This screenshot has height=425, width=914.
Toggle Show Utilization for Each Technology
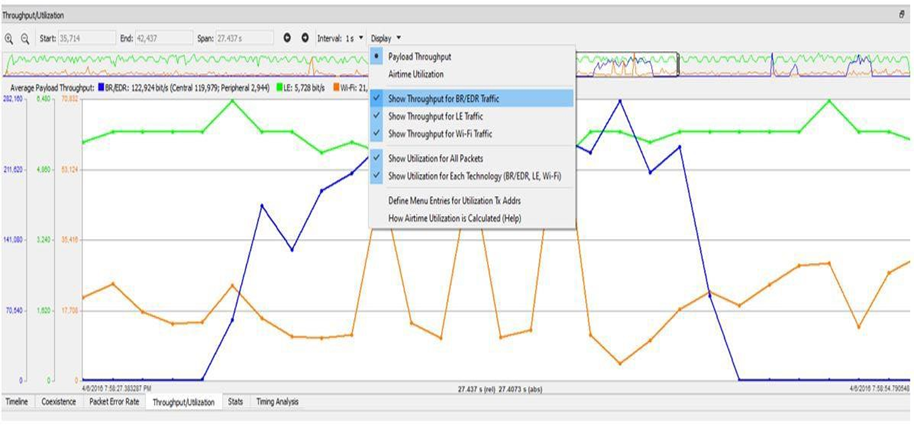[472, 175]
